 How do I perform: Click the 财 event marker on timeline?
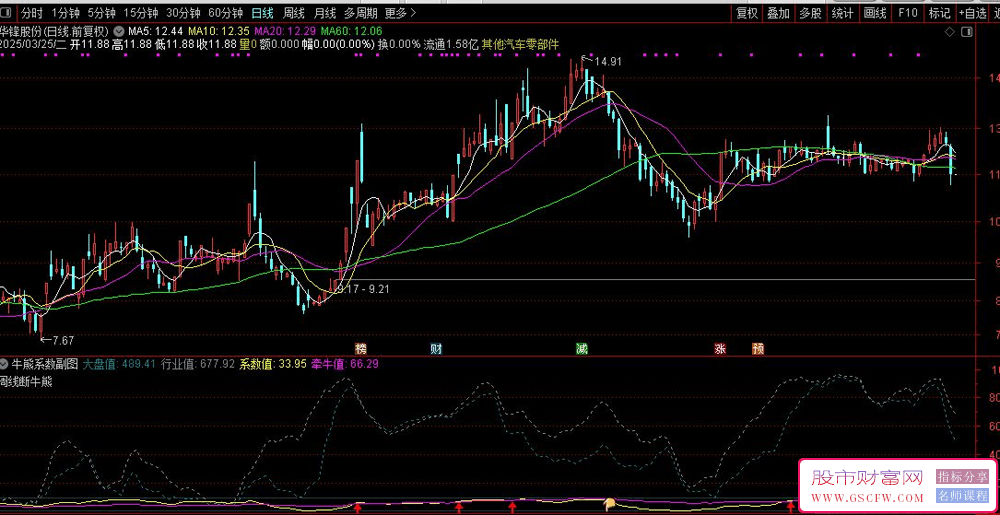click(436, 349)
